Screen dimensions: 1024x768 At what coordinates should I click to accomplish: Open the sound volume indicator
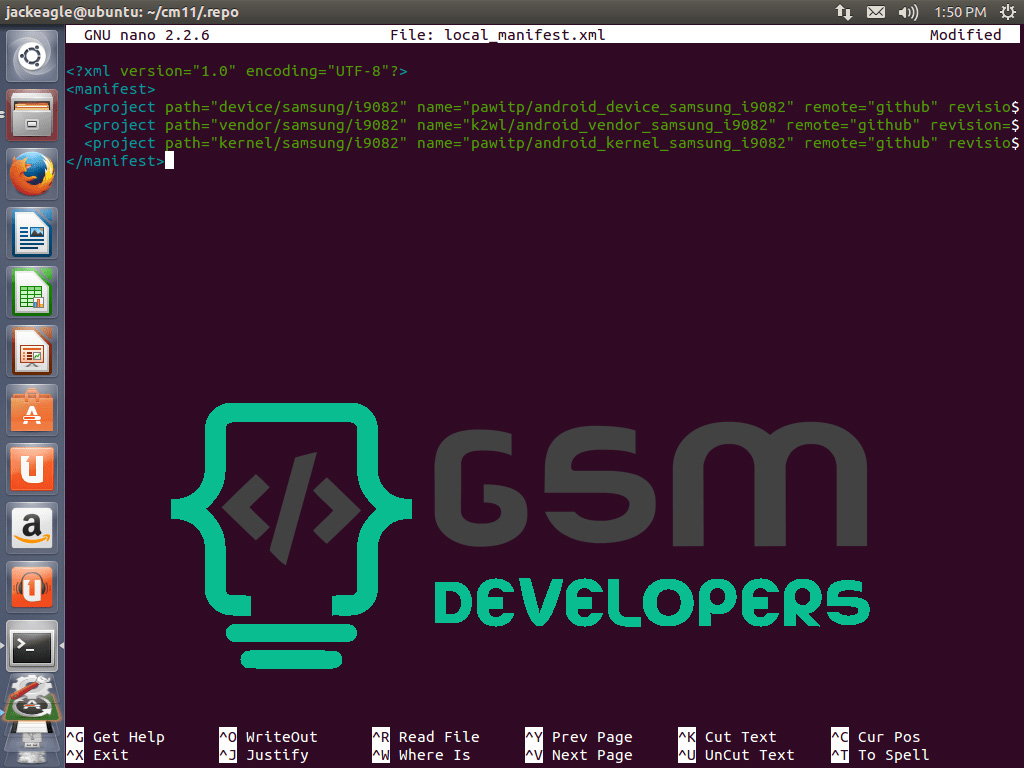point(908,12)
